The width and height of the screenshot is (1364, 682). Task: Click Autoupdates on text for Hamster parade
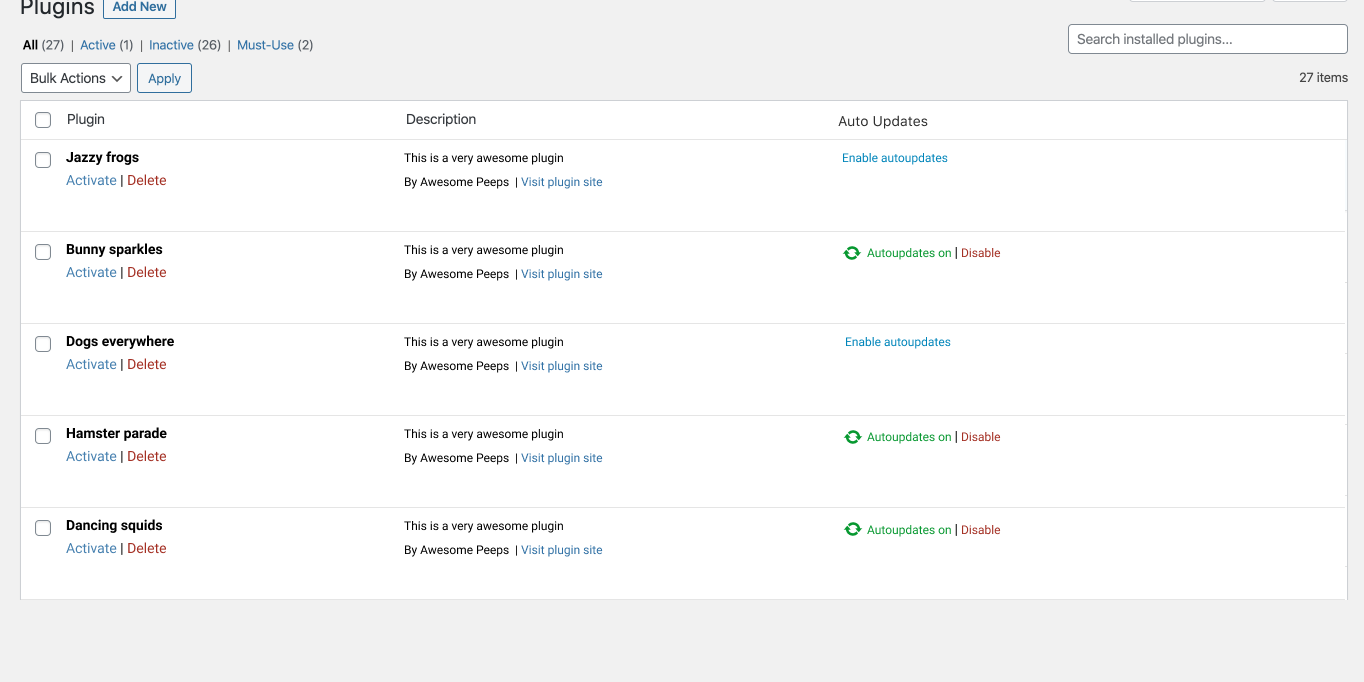coord(909,437)
